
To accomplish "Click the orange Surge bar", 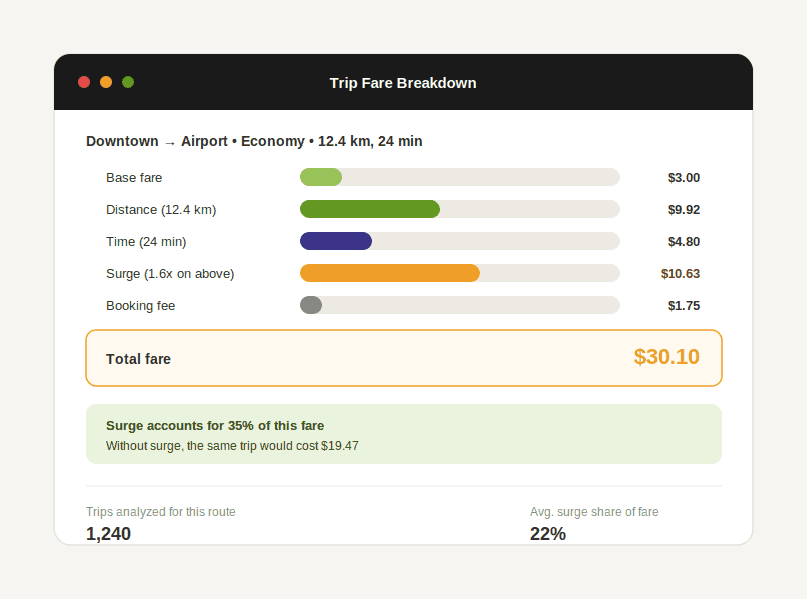I will click(x=390, y=273).
